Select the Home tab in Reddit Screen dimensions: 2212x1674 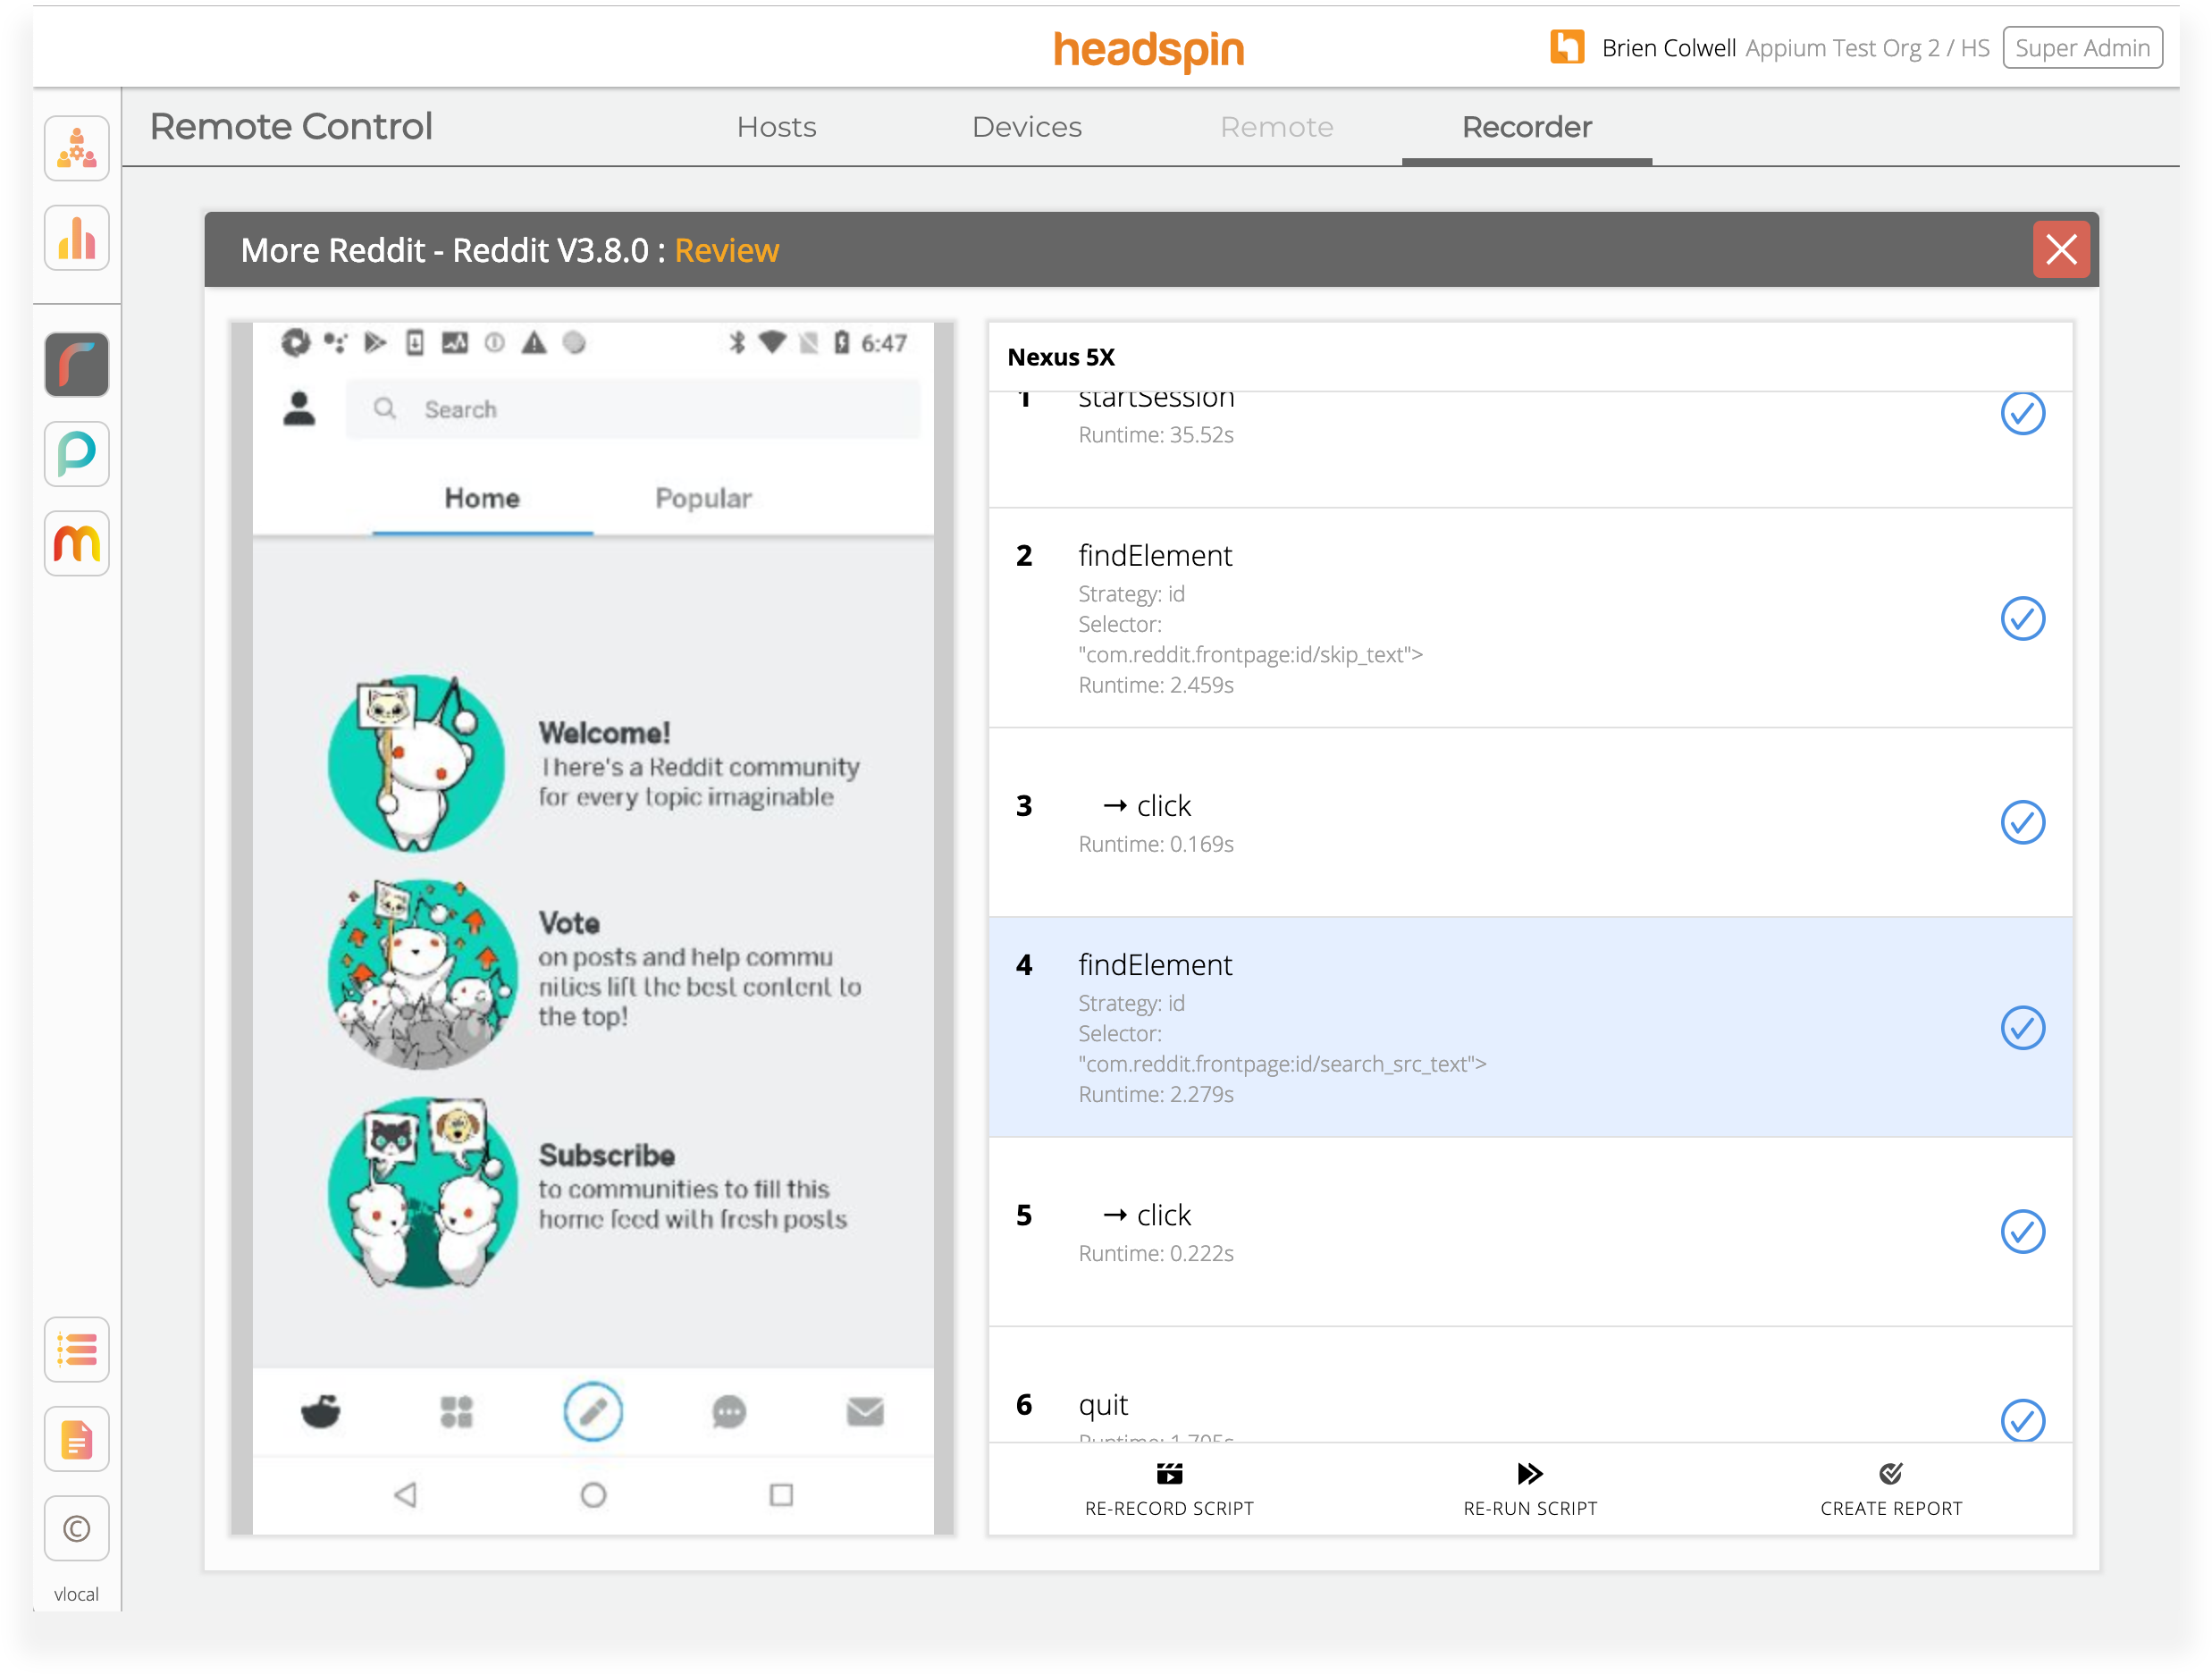coord(482,498)
